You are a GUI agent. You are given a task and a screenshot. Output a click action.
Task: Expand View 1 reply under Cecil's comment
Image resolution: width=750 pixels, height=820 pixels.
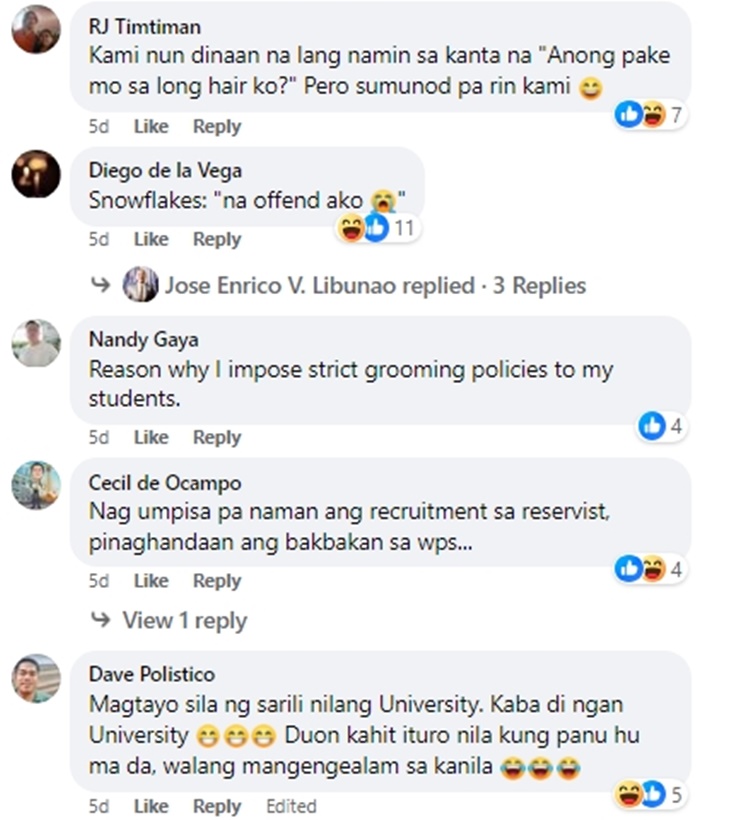click(x=184, y=621)
